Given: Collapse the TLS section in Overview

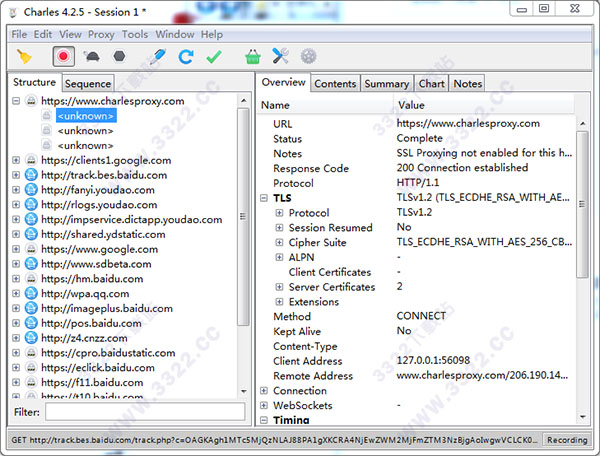Looking at the screenshot, I should pos(264,198).
